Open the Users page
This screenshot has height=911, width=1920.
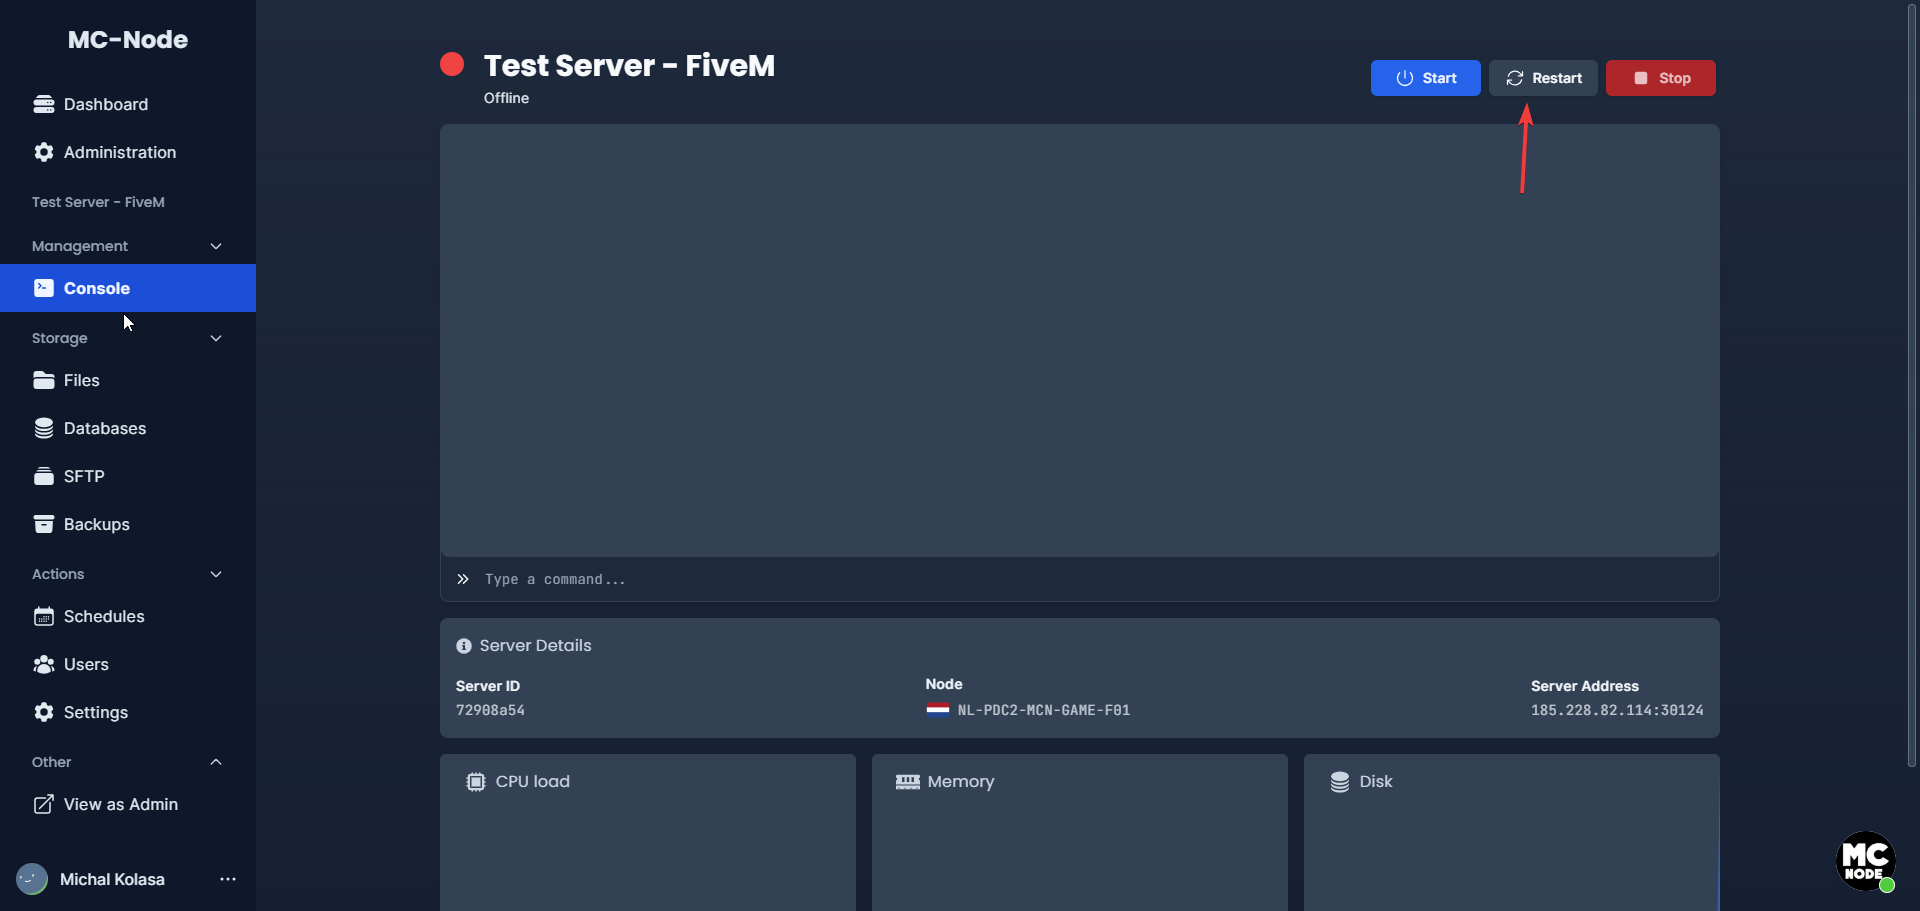[128, 664]
